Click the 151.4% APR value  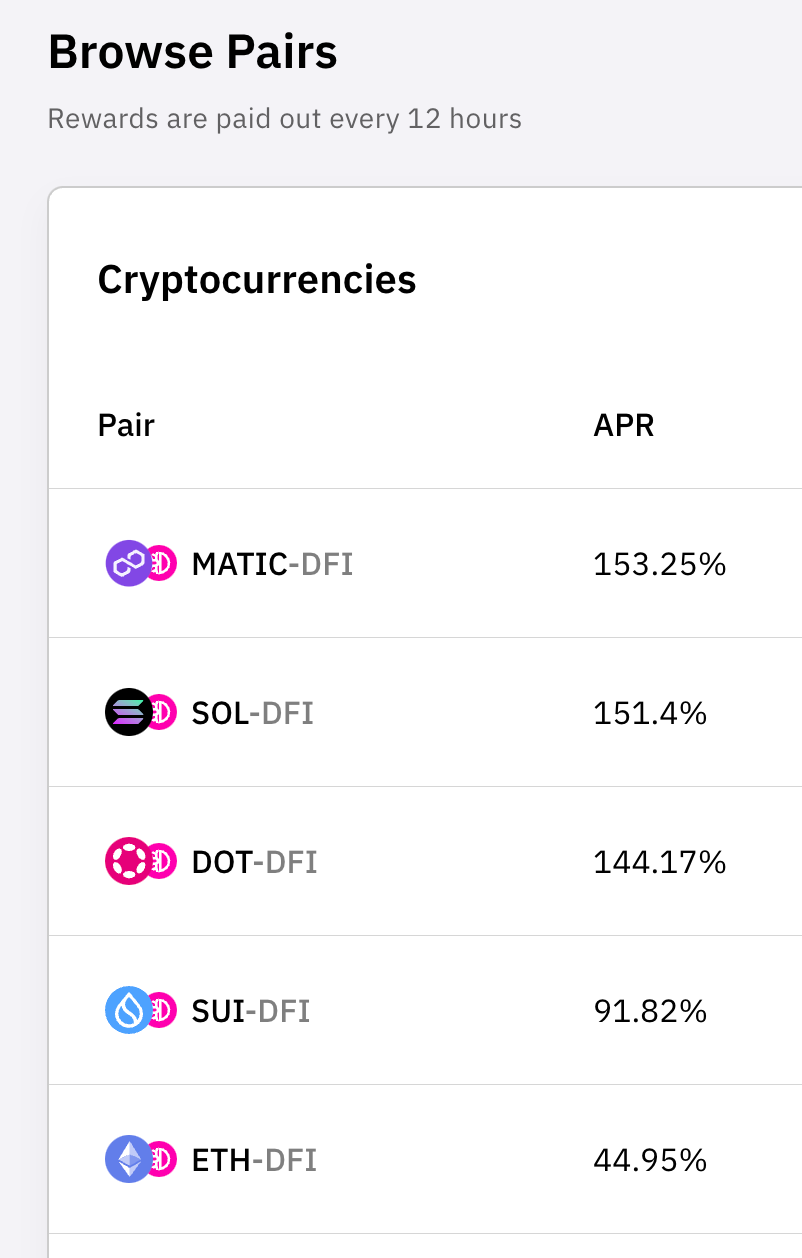pos(650,714)
